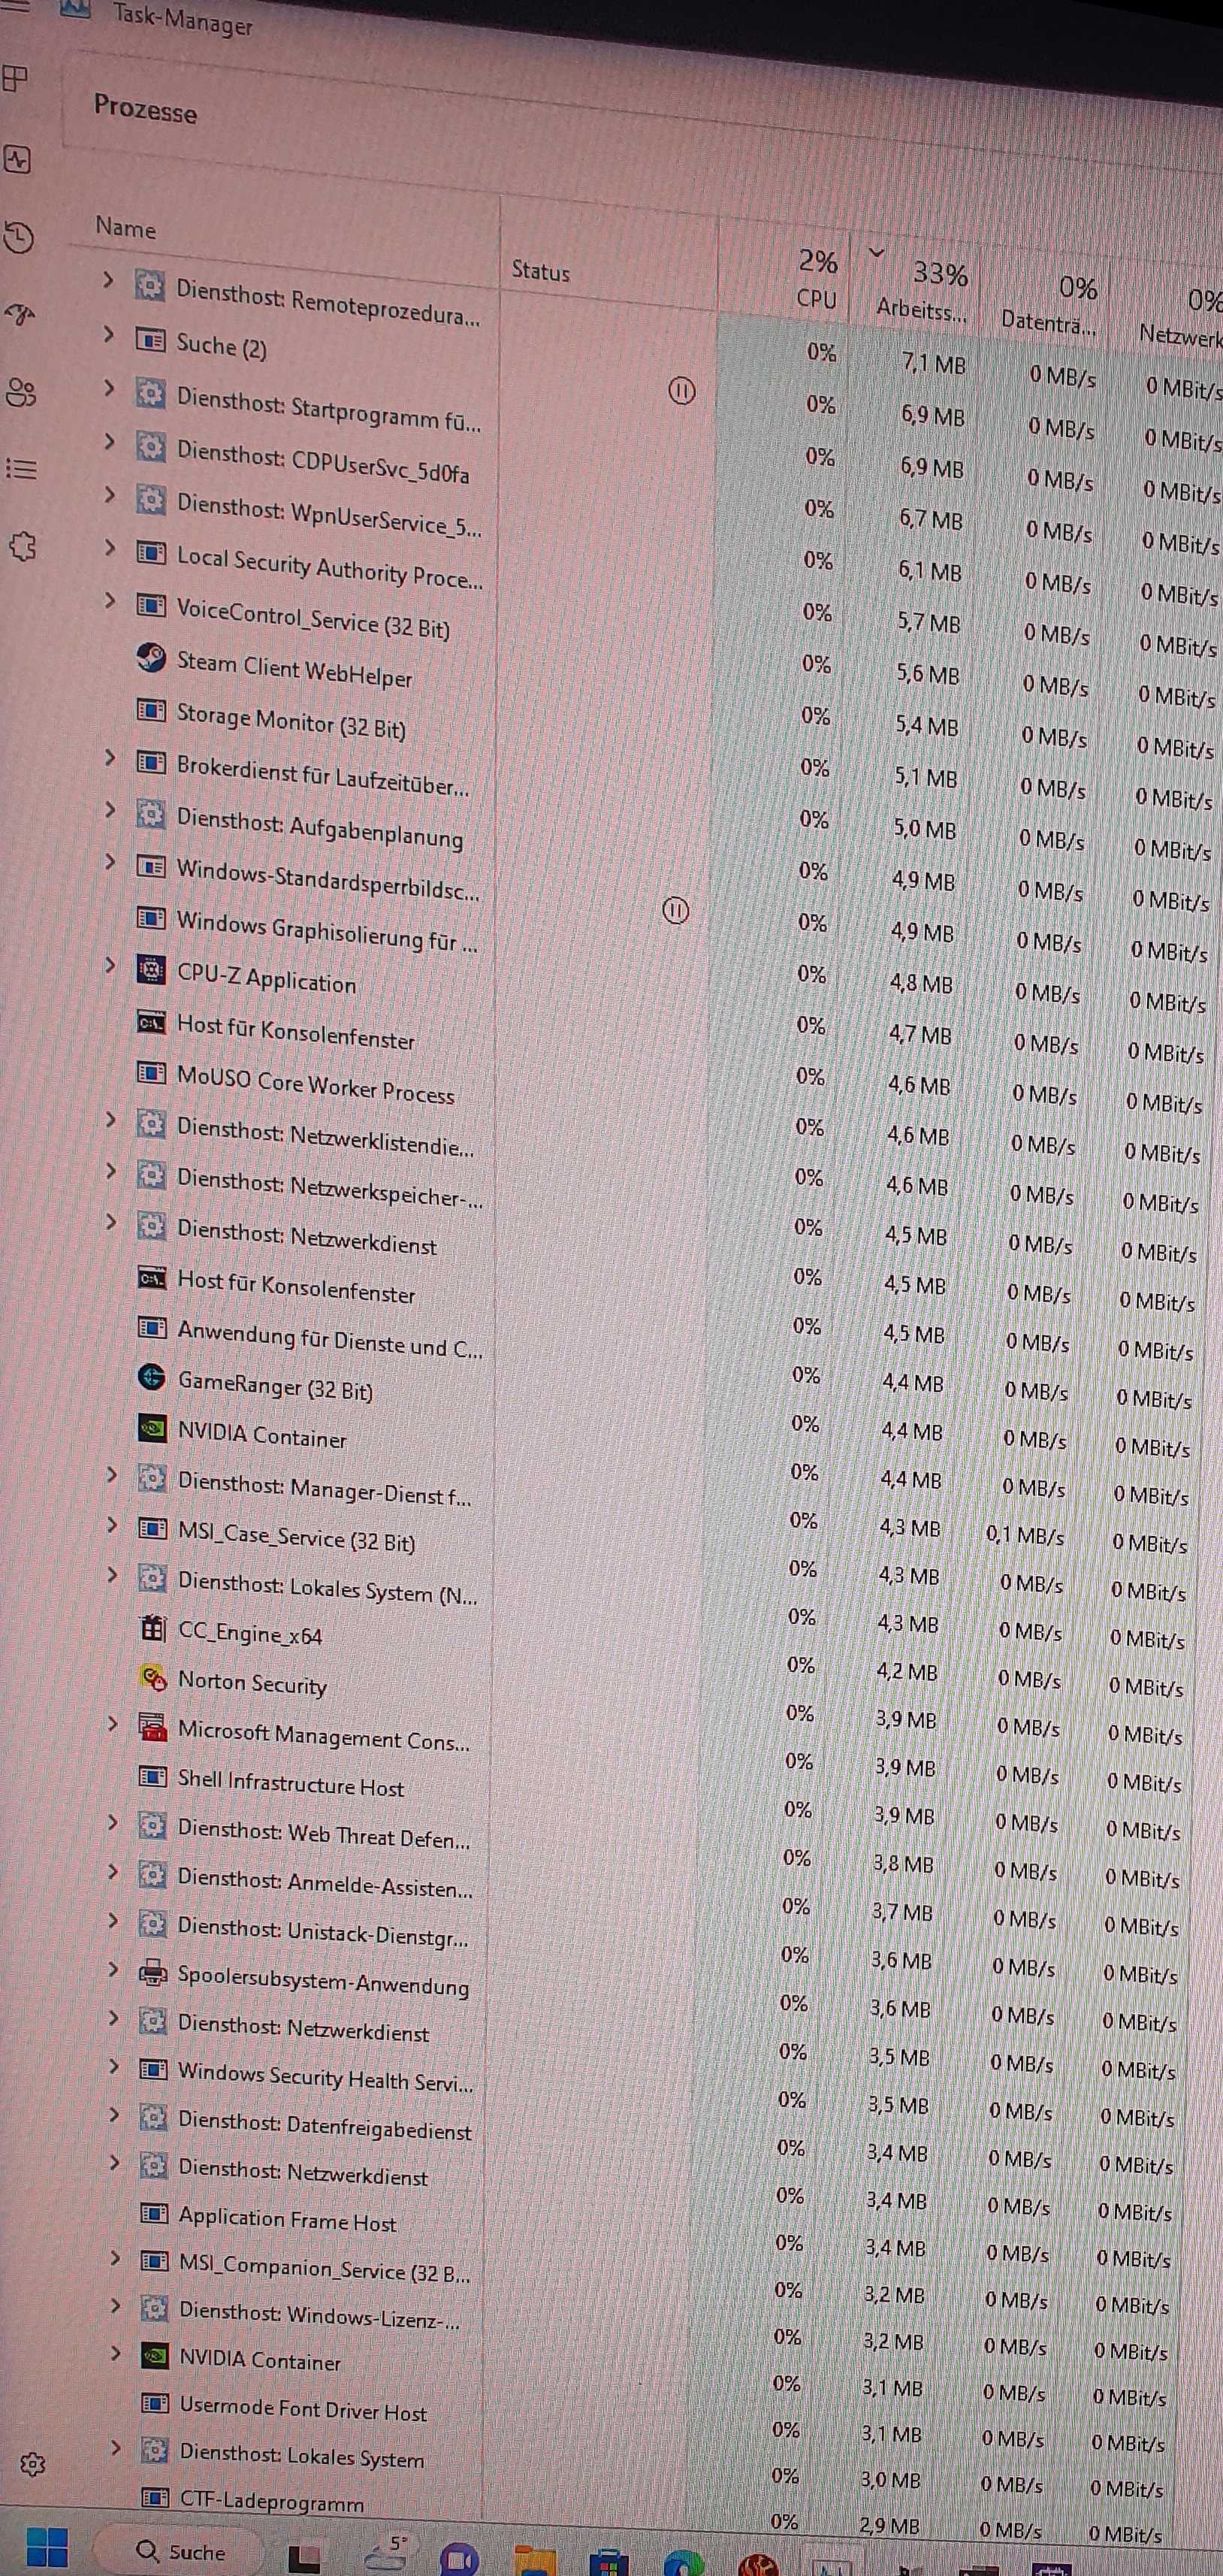
Task: Open the services puzzle-piece icon in sidebar
Action: 22,546
